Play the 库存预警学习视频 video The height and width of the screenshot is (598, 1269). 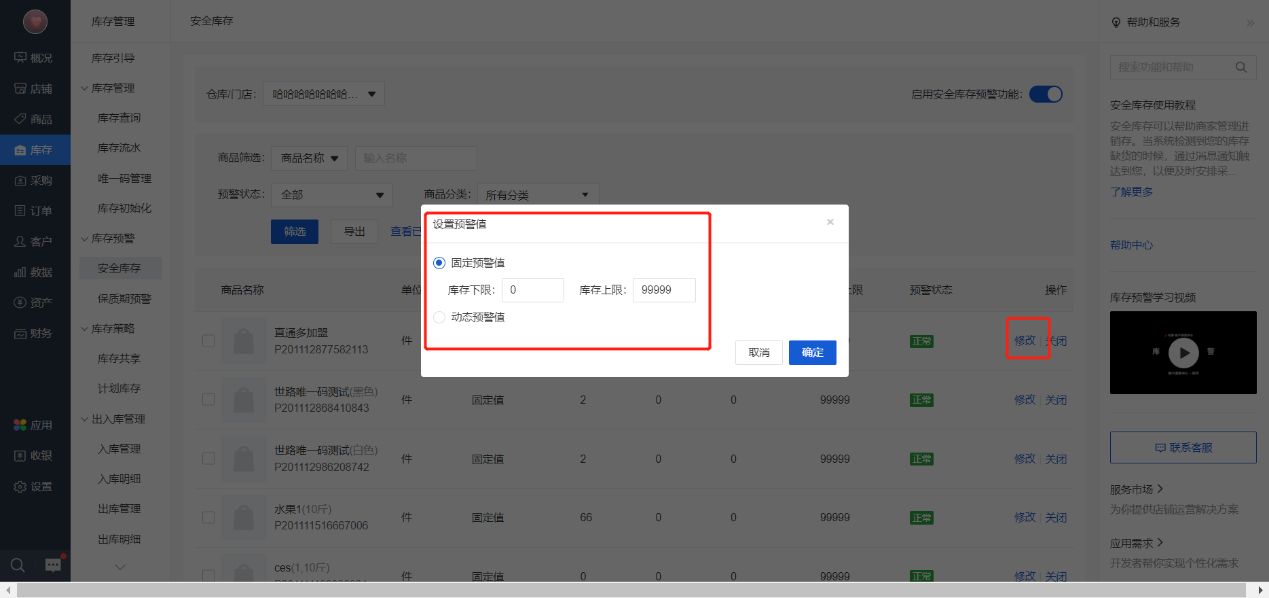[1183, 352]
